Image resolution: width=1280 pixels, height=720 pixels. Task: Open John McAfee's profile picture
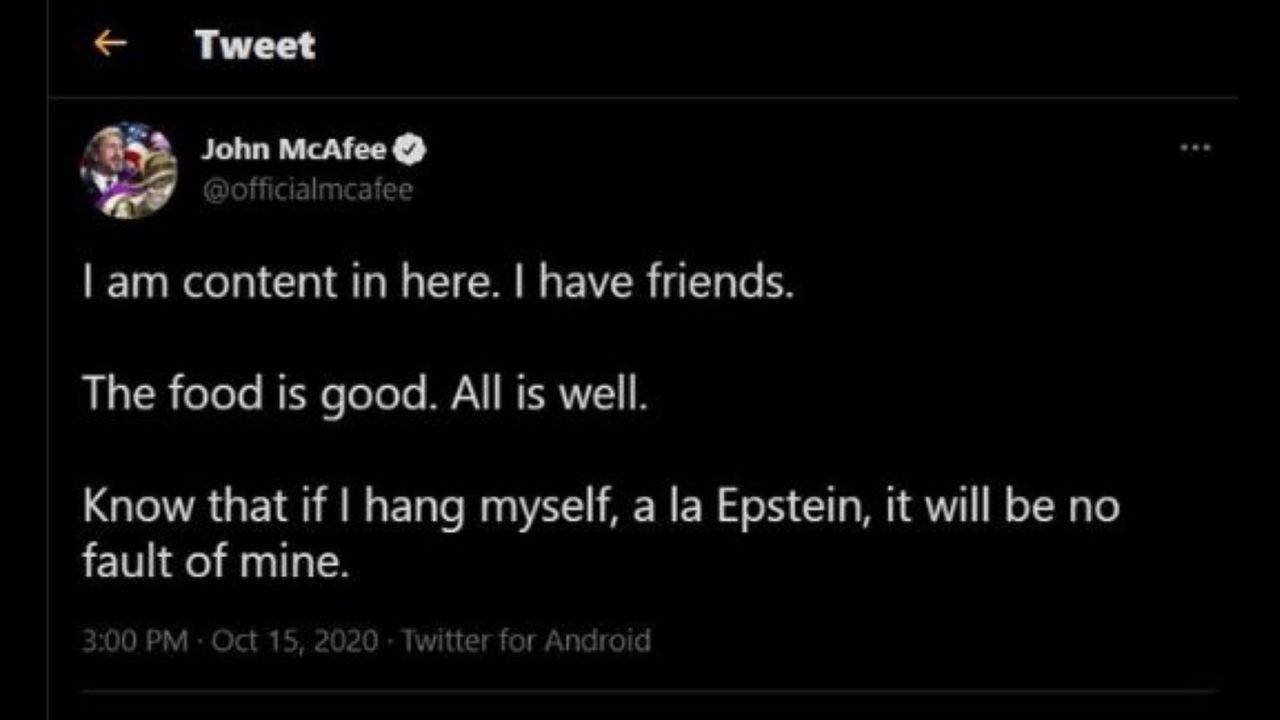coord(129,170)
